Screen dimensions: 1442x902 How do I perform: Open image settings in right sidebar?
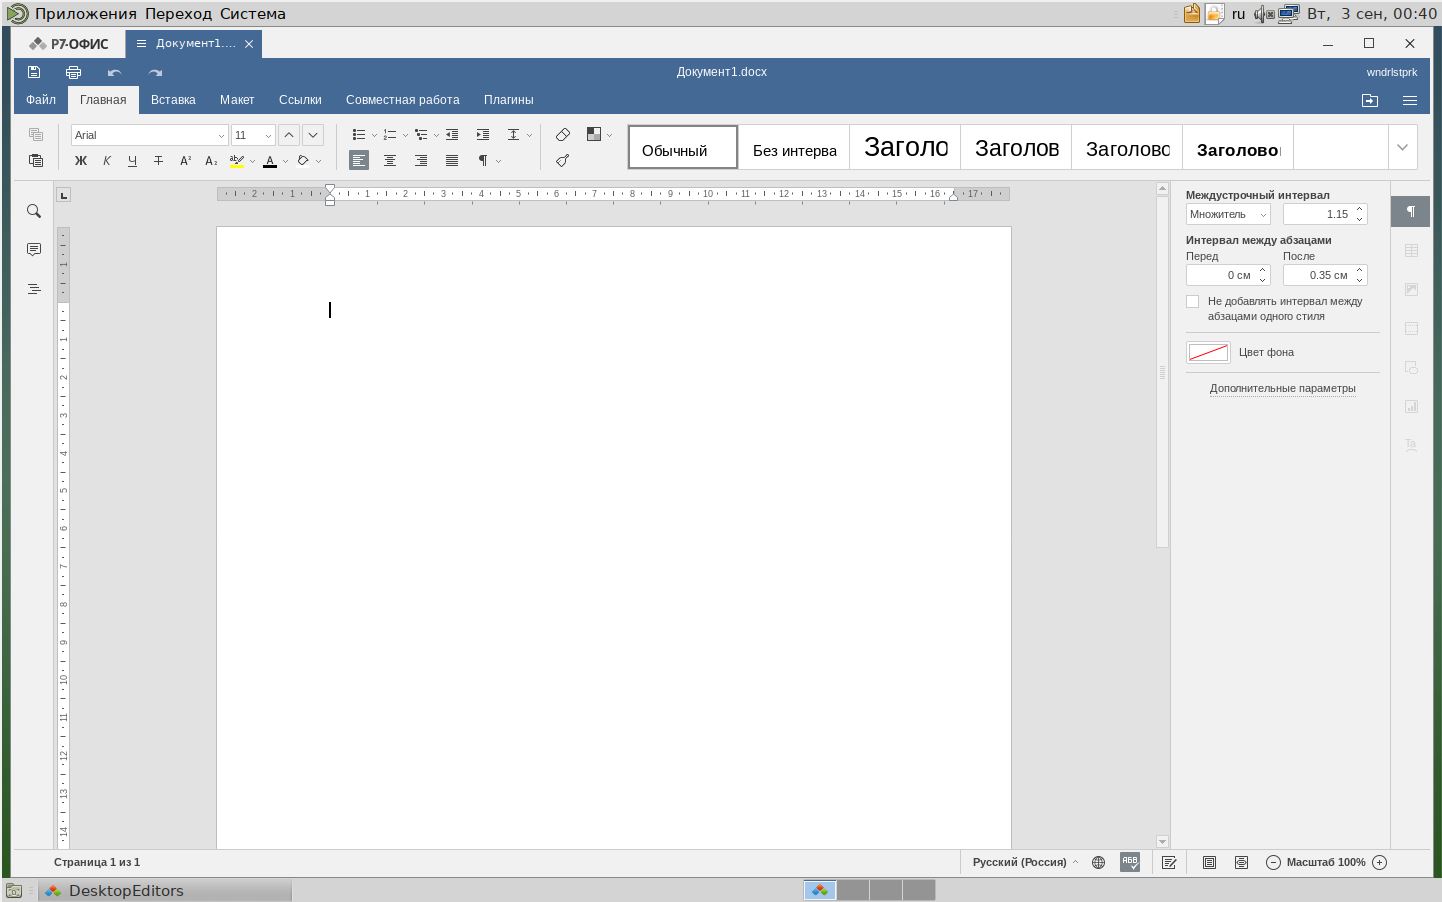pyautogui.click(x=1411, y=289)
